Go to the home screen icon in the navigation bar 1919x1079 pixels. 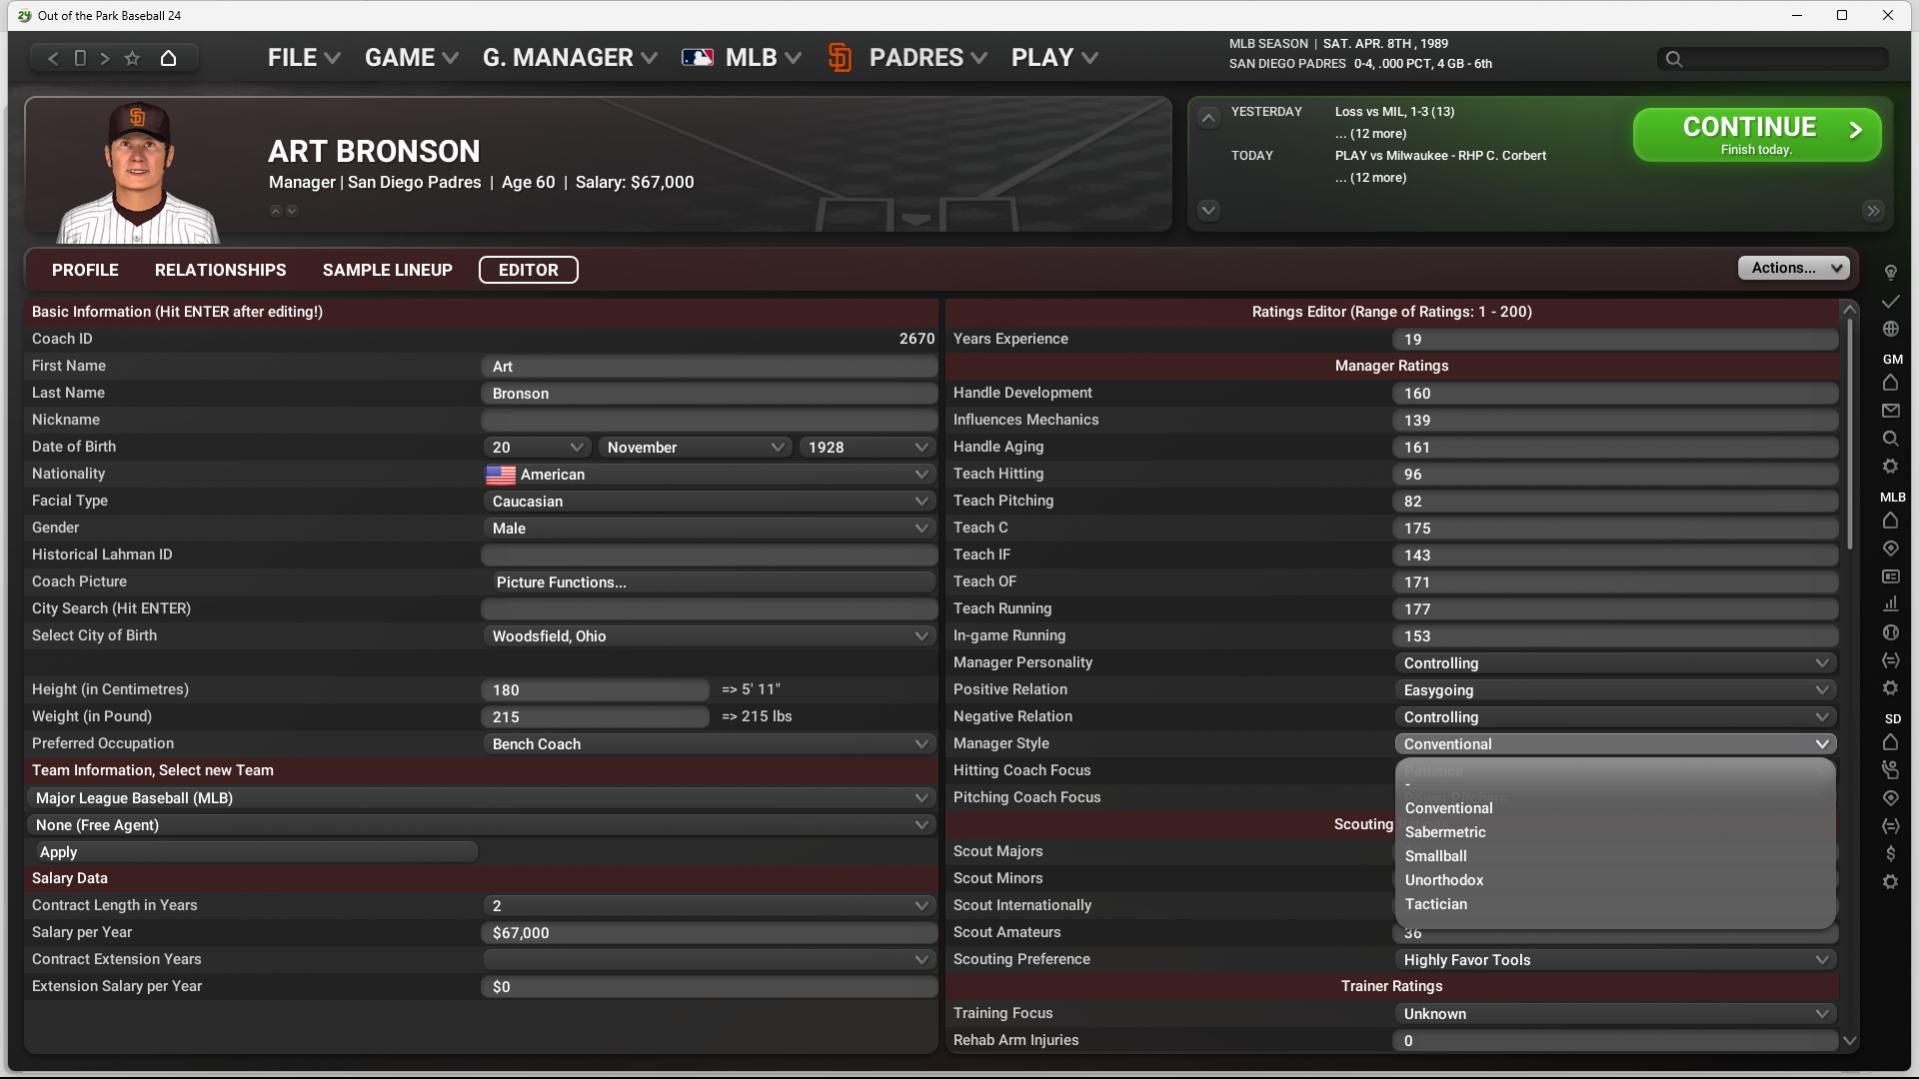pos(168,58)
